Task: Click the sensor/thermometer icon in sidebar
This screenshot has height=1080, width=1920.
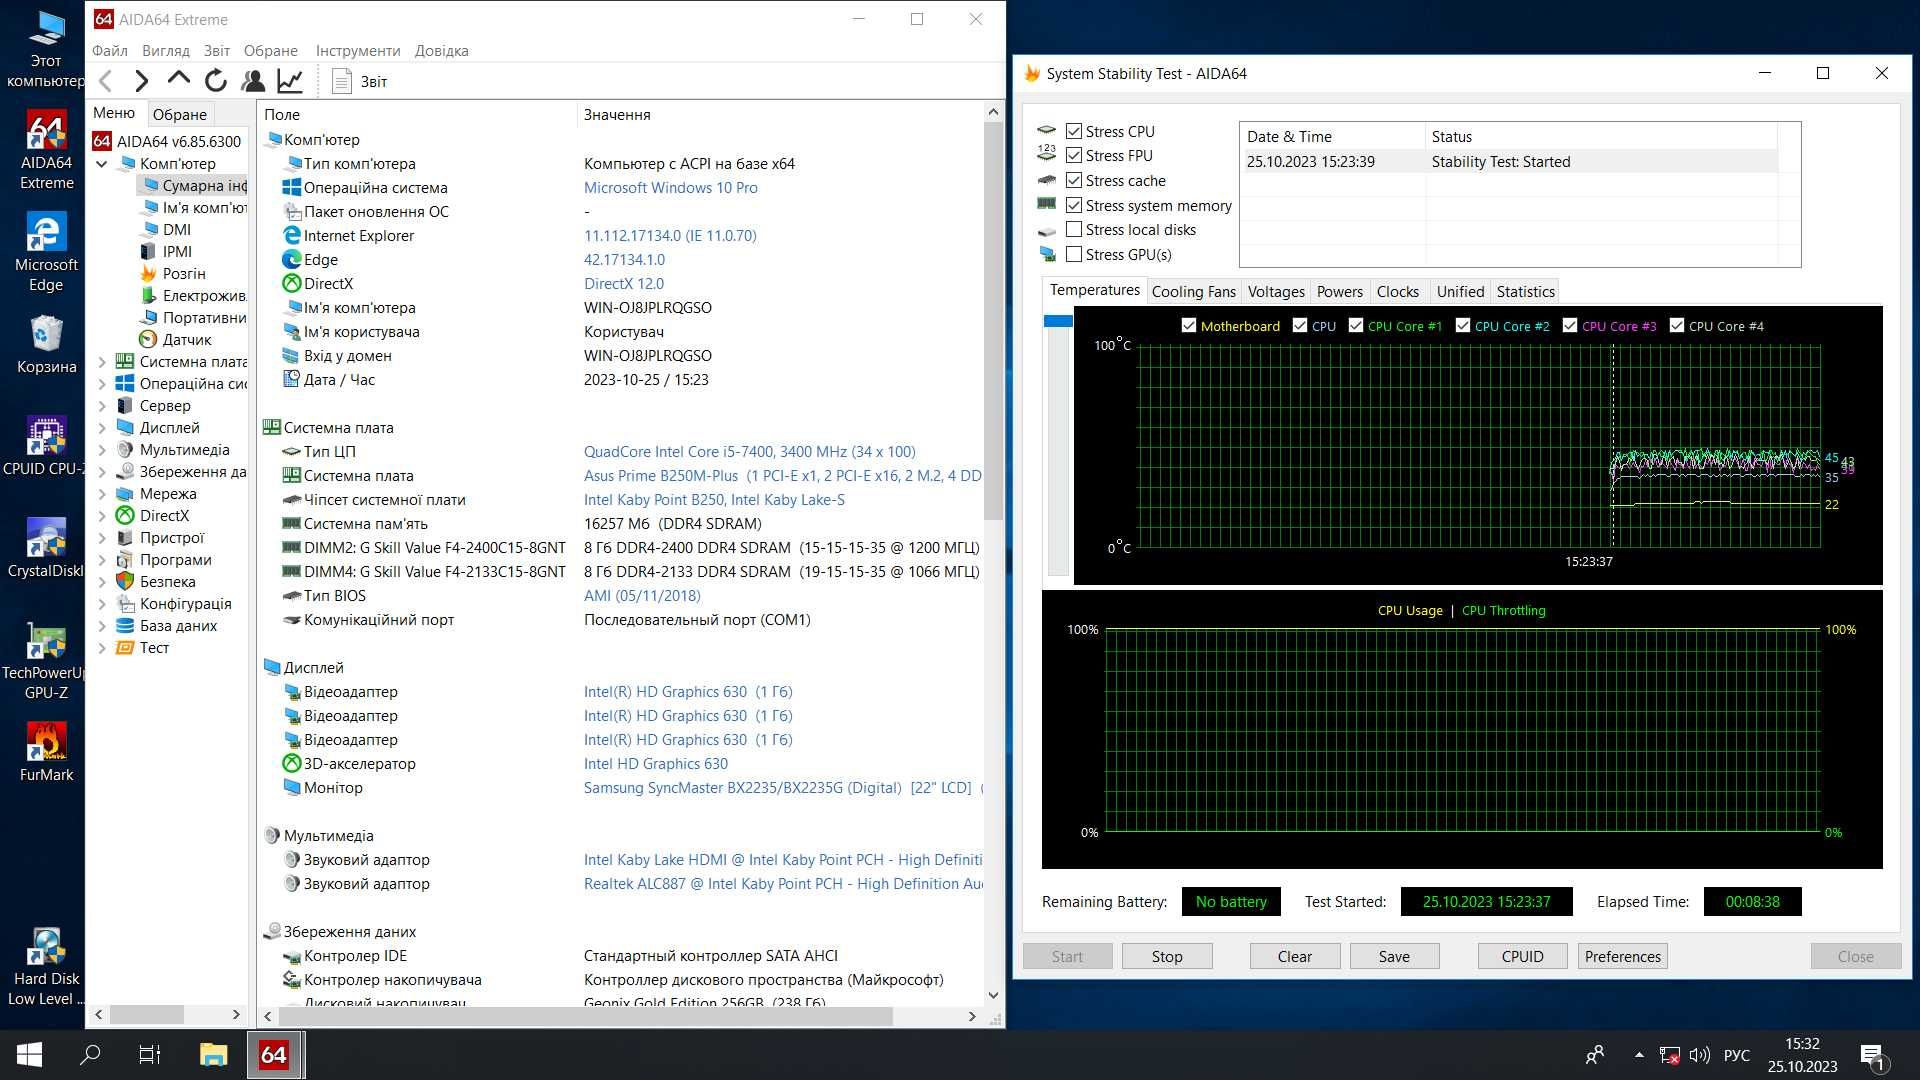Action: (x=149, y=339)
